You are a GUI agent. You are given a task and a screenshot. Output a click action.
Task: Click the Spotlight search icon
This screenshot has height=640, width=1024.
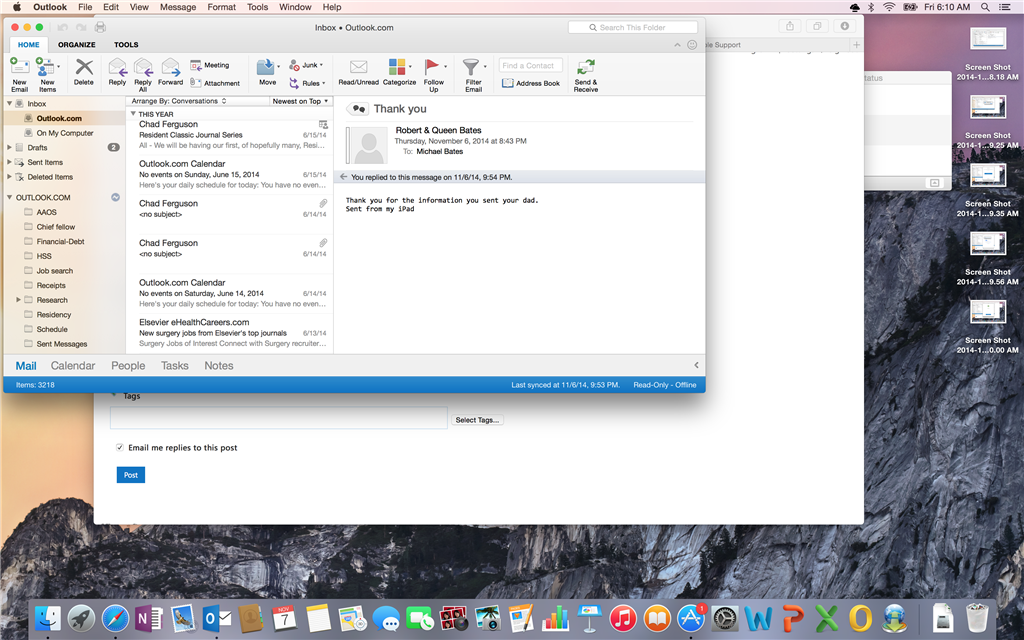click(985, 7)
